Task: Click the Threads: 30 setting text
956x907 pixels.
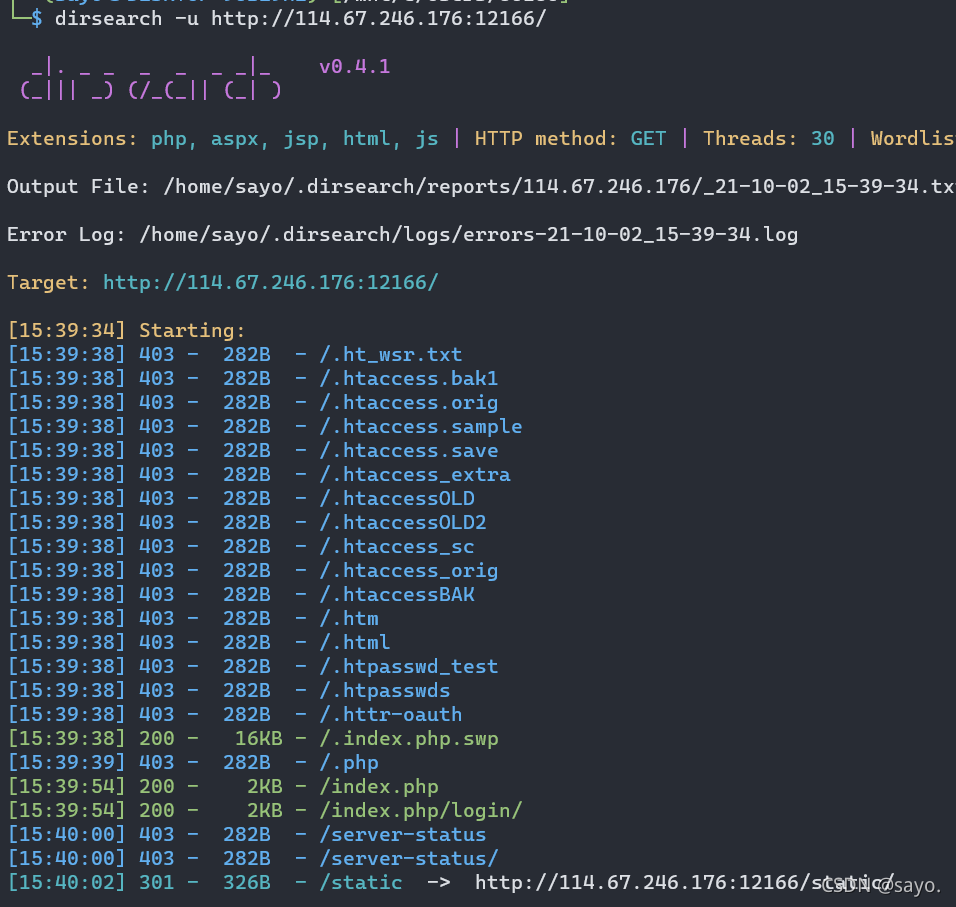Action: pos(768,138)
